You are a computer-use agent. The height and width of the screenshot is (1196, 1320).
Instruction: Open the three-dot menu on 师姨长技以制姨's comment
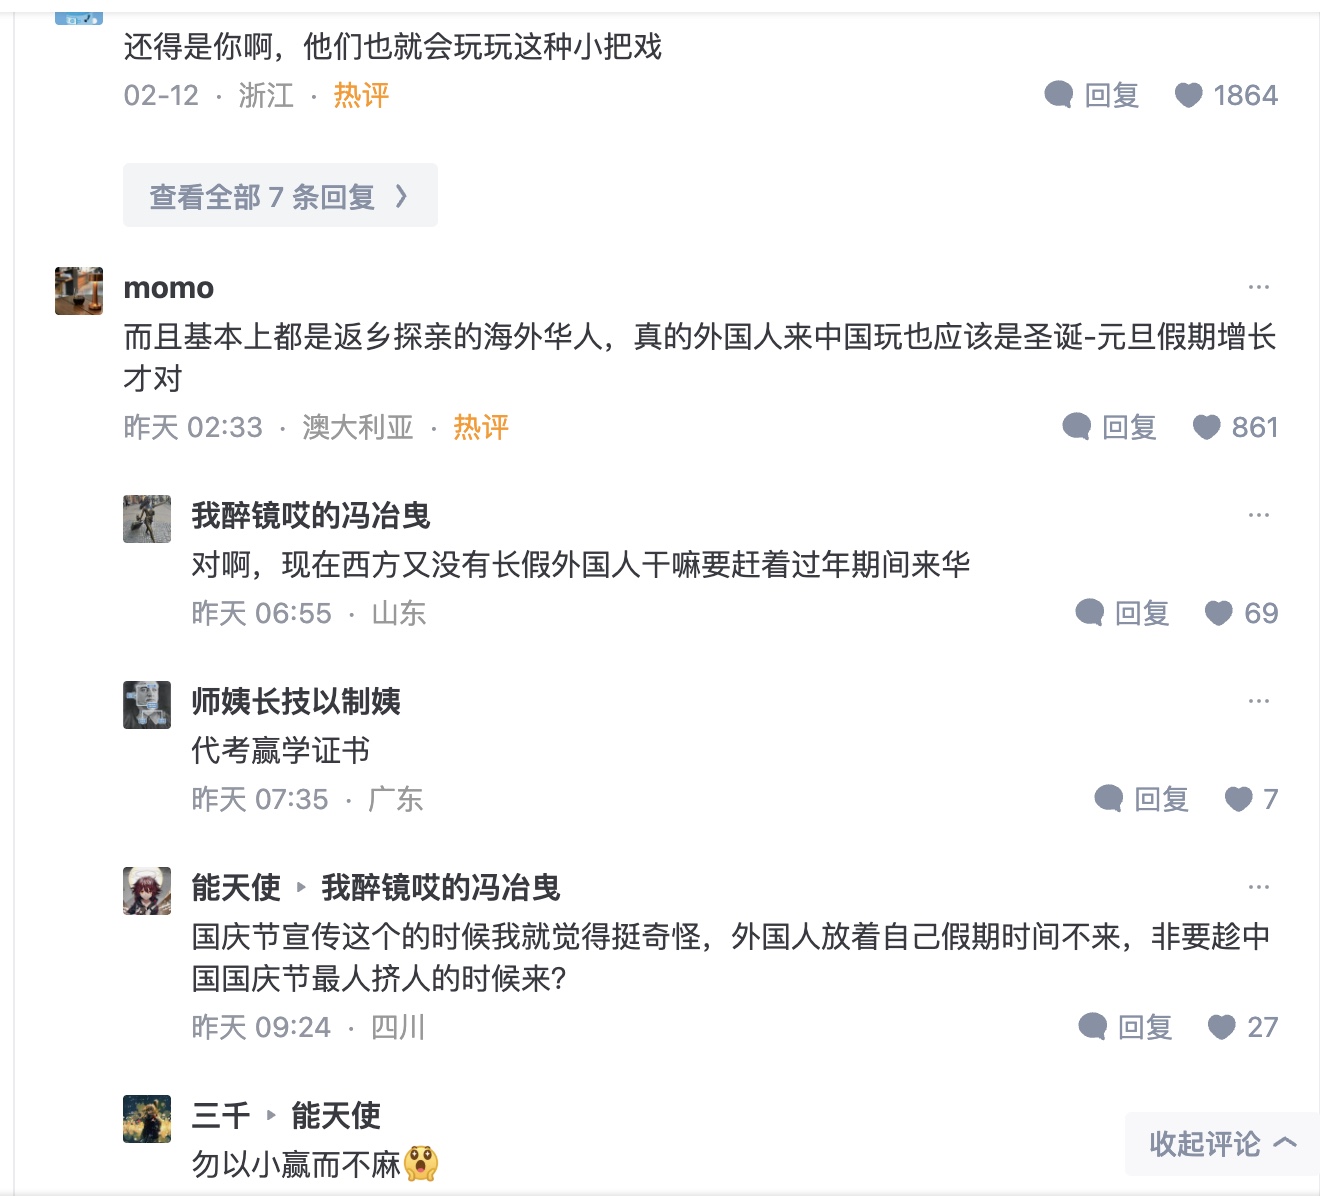coord(1258,701)
